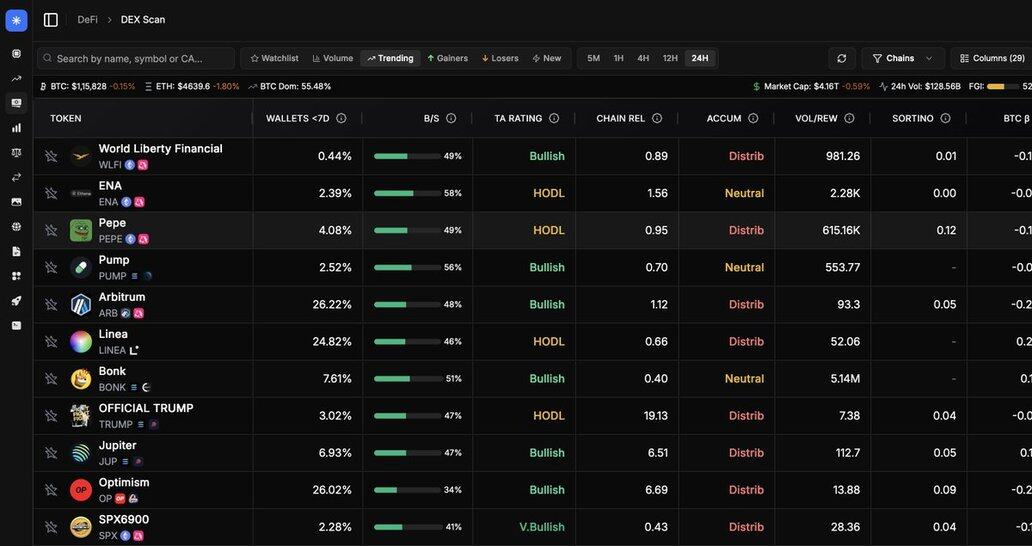Click the refresh data icon button
This screenshot has height=546, width=1032.
click(x=842, y=59)
